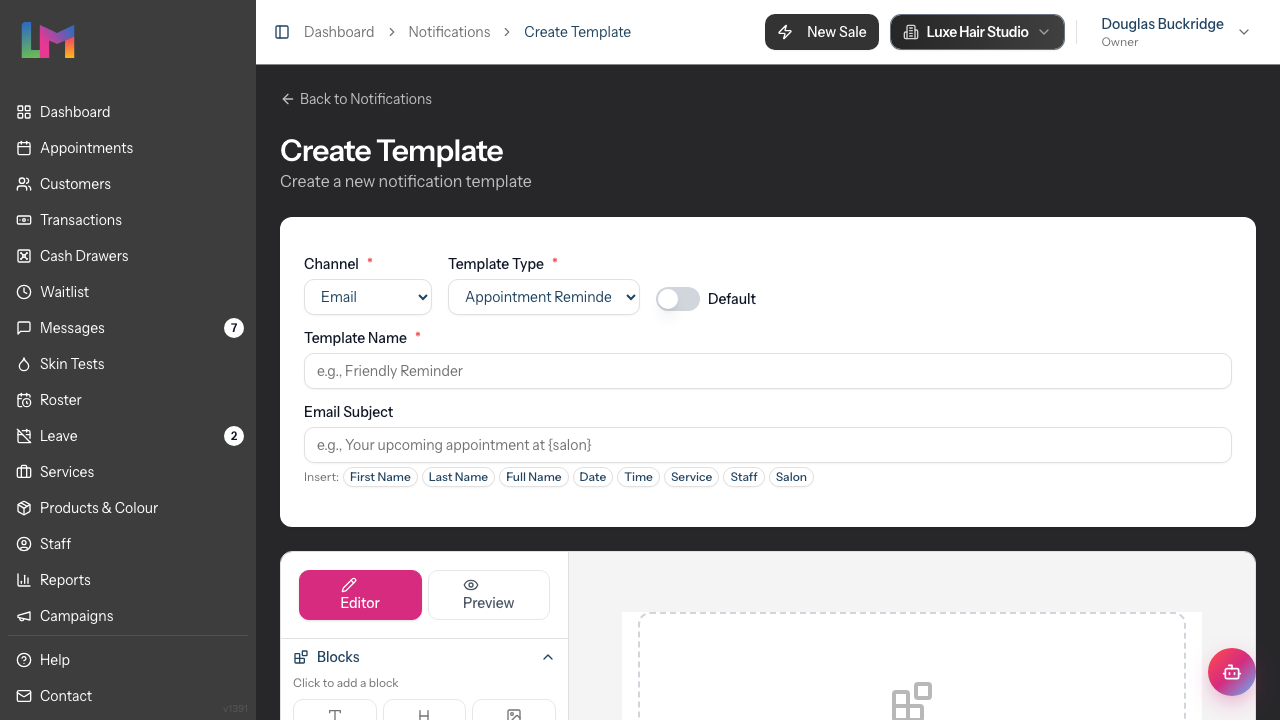1280x720 pixels.
Task: Switch to the Preview tab
Action: 489,595
